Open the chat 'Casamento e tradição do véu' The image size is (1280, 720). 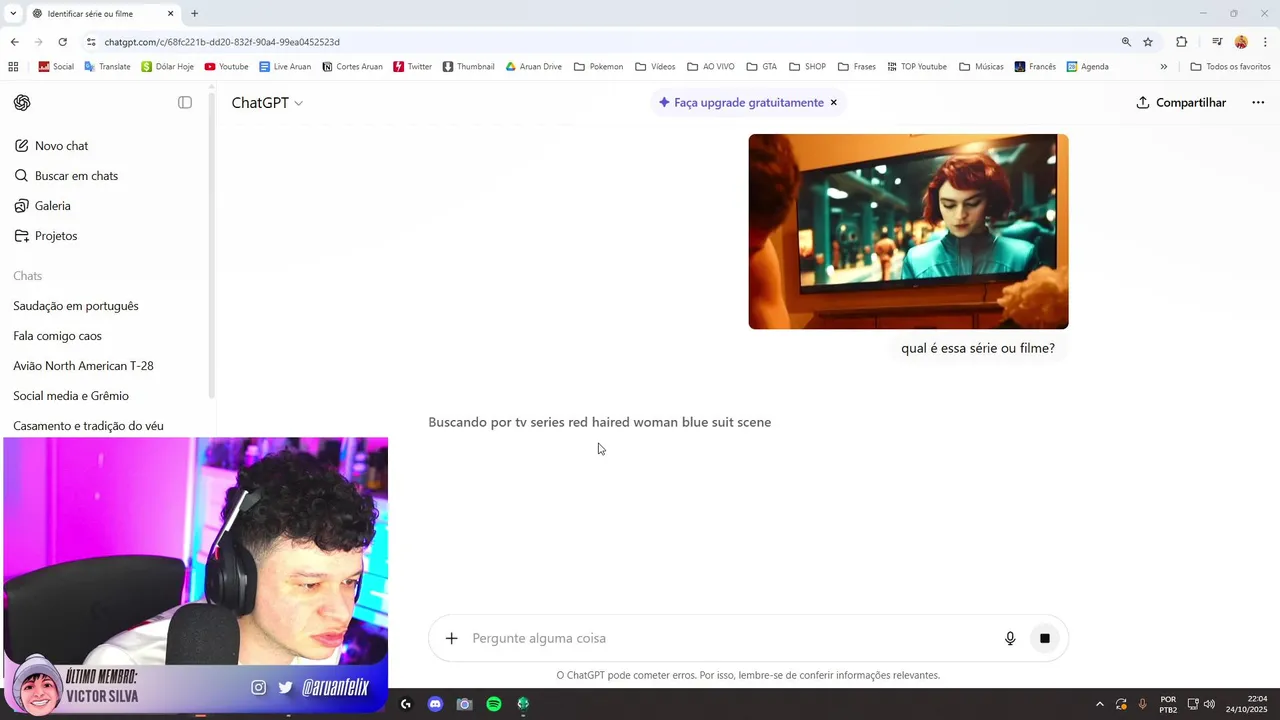[88, 426]
